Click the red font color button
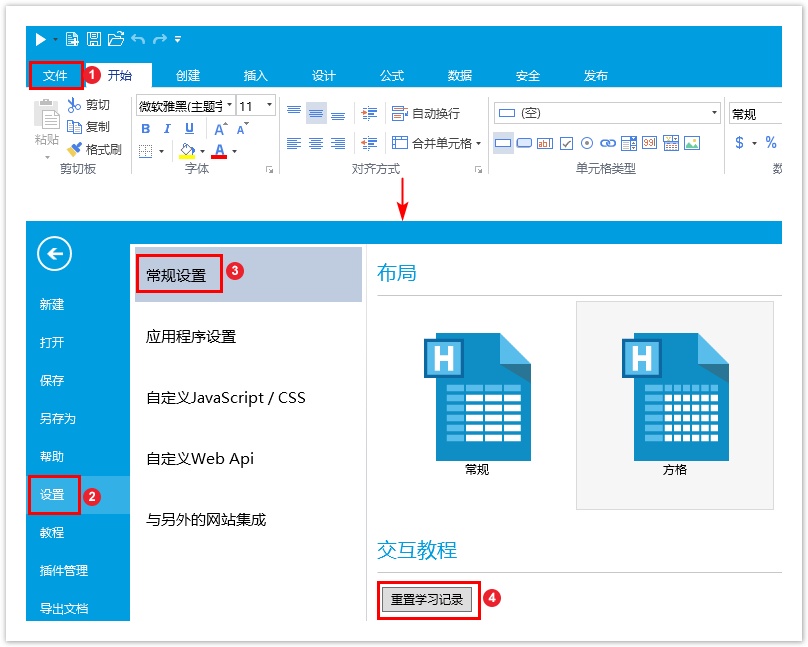 coord(219,150)
